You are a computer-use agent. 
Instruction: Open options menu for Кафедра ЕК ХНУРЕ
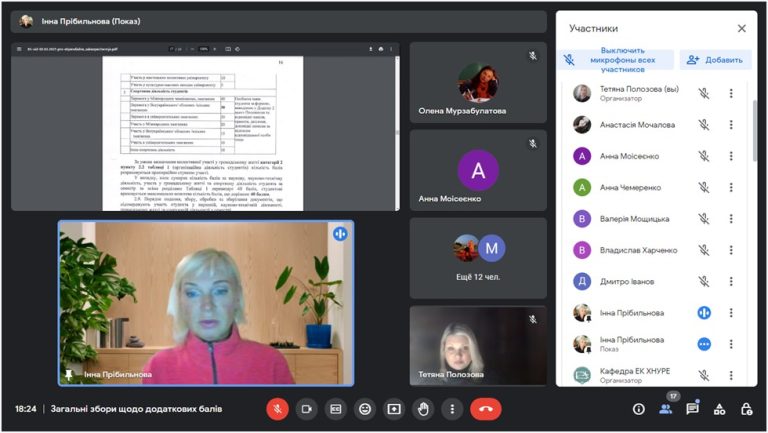tap(731, 376)
